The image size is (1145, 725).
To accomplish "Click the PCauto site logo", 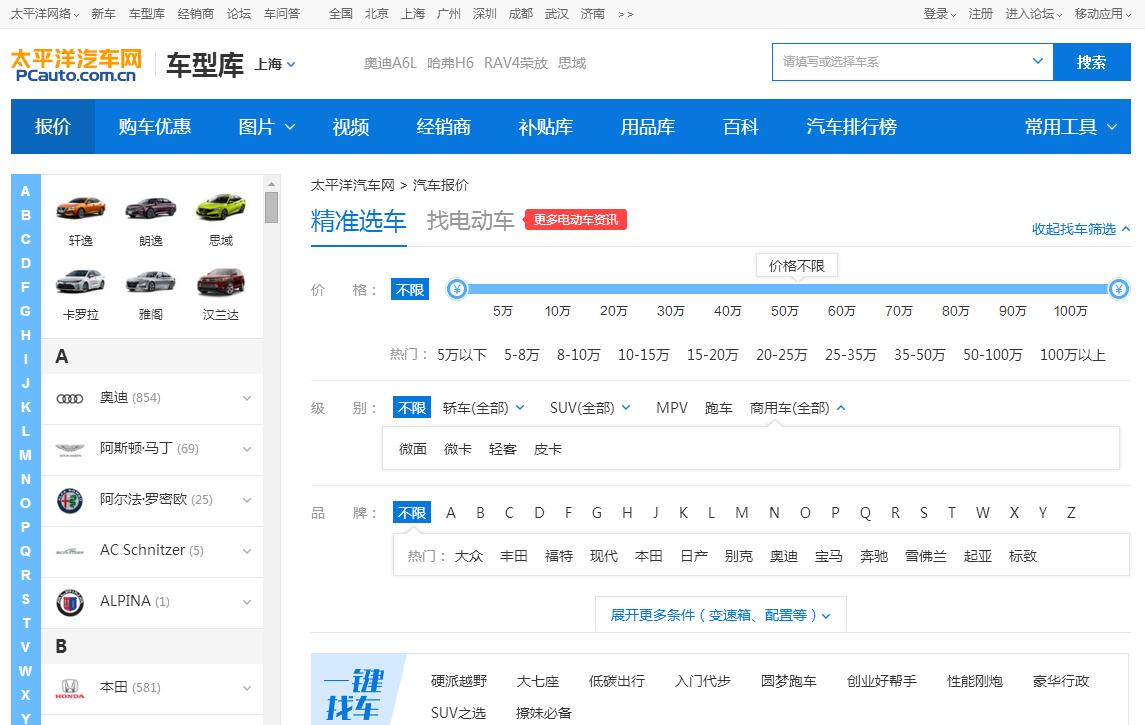I will point(76,64).
